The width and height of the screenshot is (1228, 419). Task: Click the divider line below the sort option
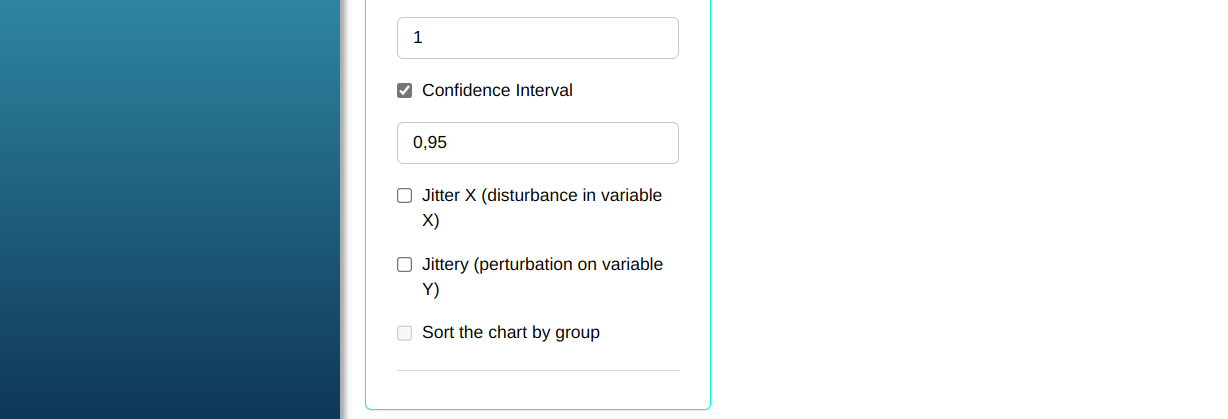[537, 371]
